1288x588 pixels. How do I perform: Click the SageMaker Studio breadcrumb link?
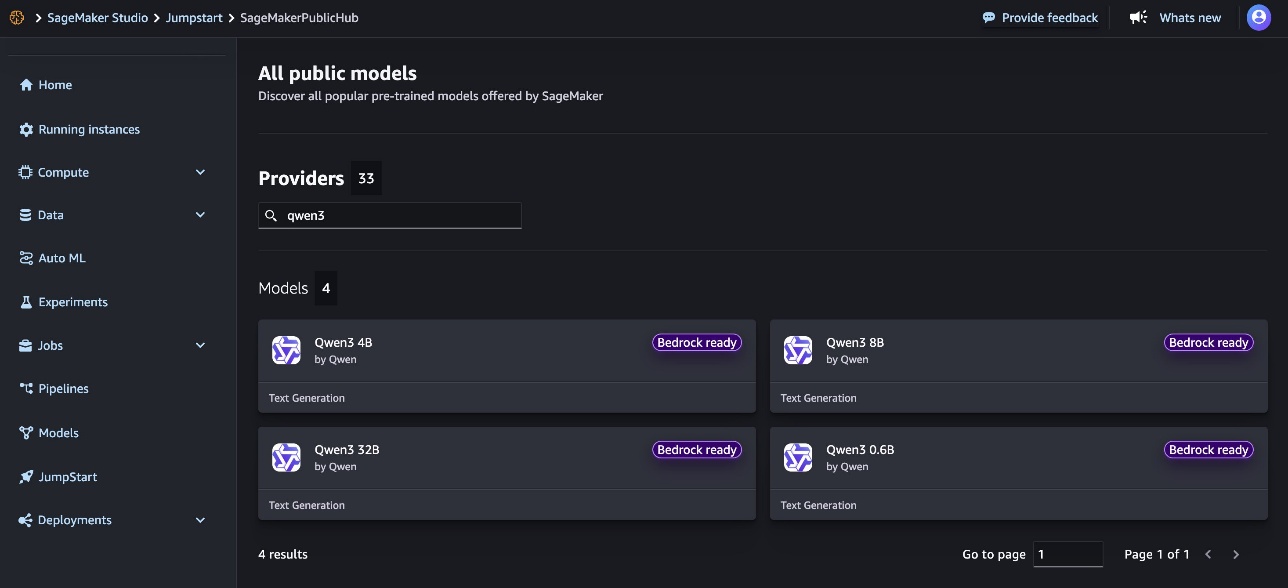point(98,18)
